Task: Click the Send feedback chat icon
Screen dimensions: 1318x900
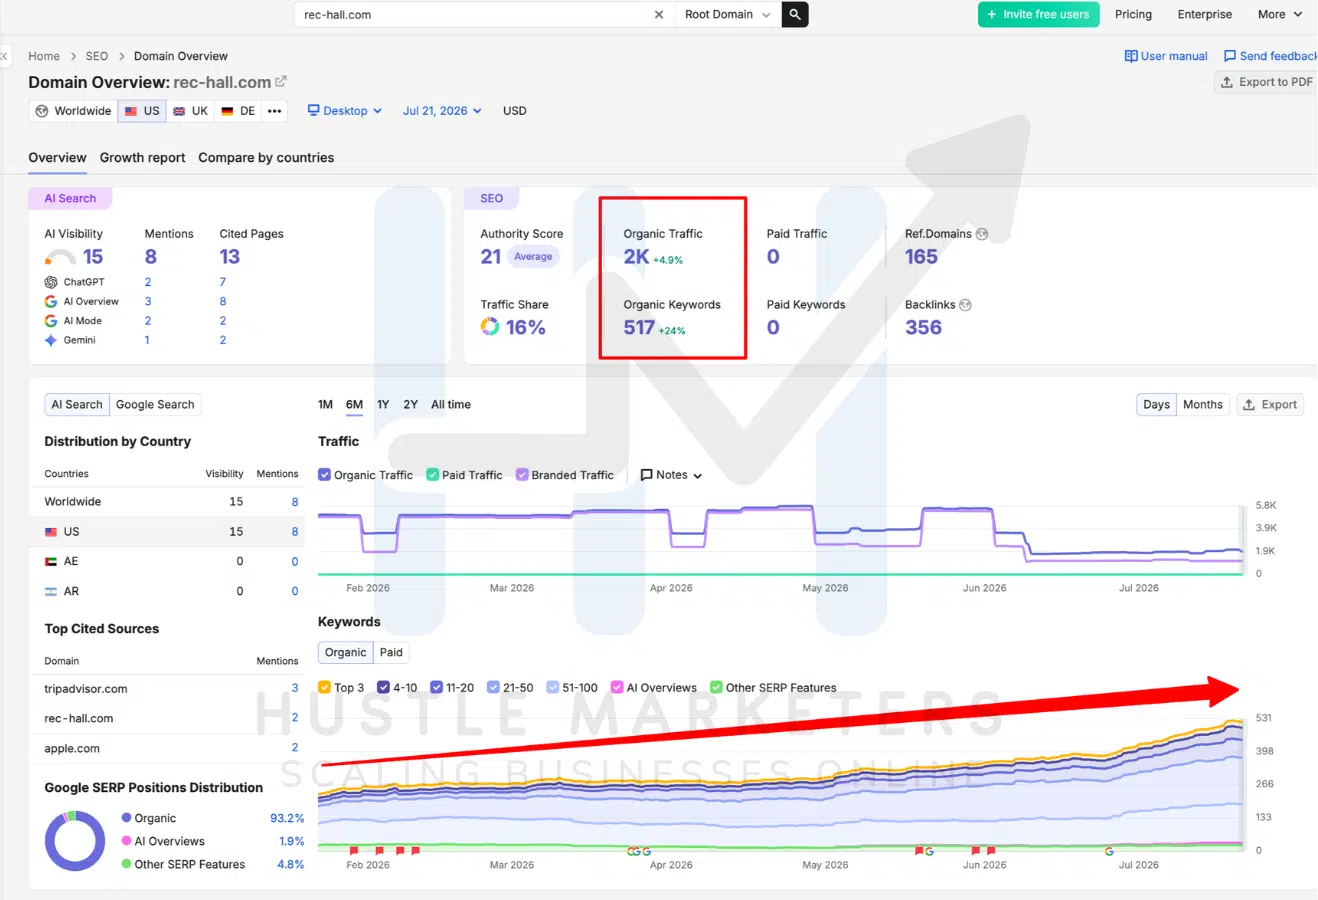Action: tap(1230, 56)
